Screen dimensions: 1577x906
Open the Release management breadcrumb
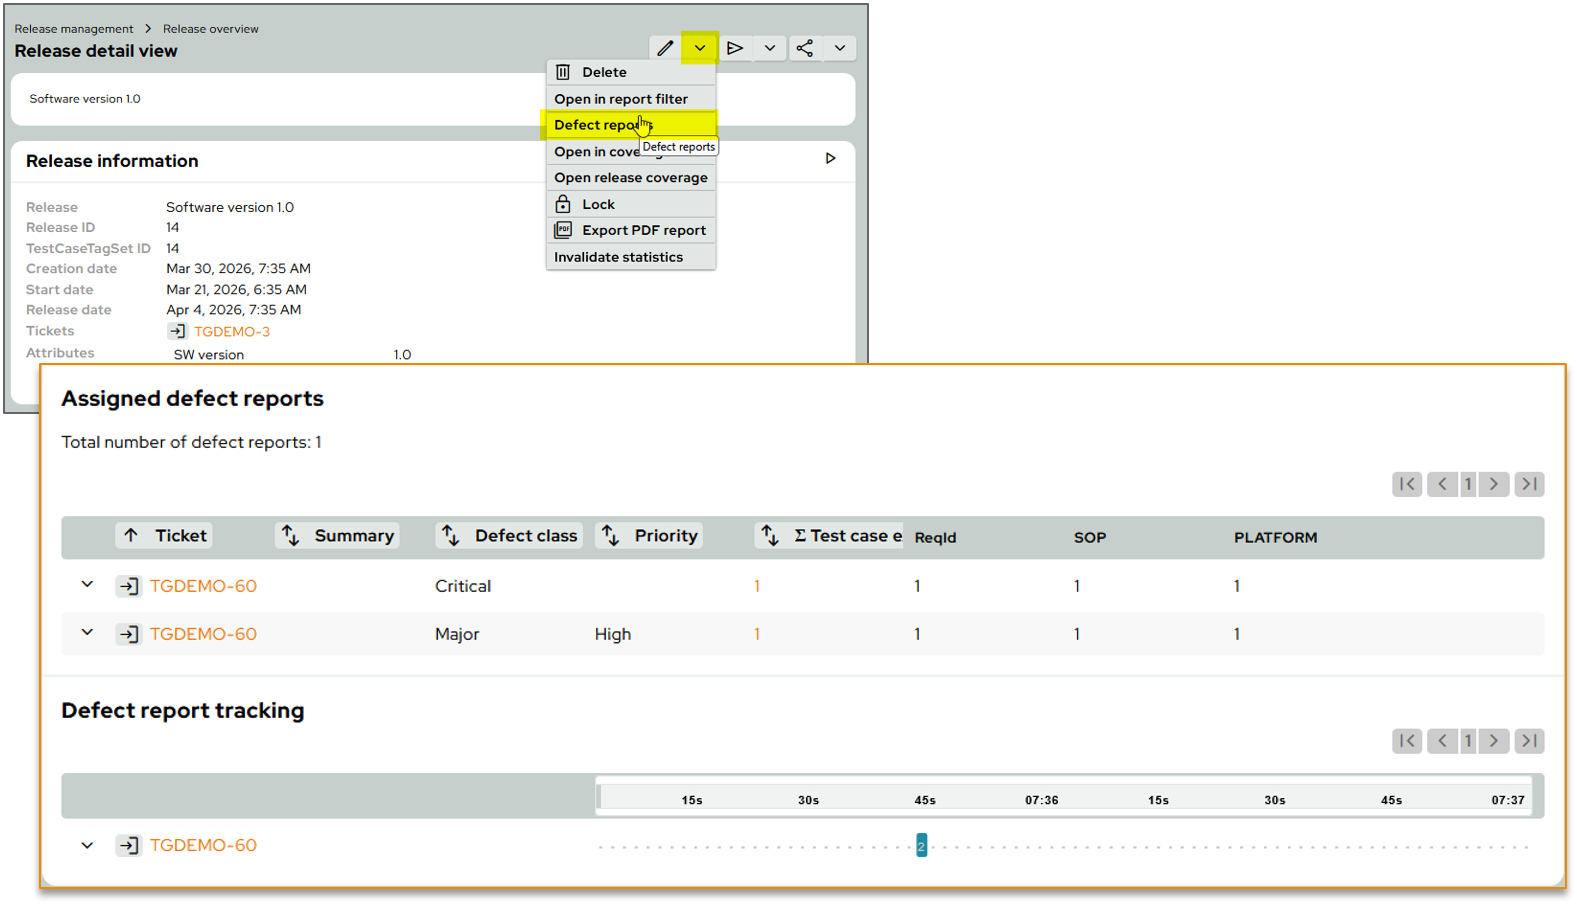point(74,29)
